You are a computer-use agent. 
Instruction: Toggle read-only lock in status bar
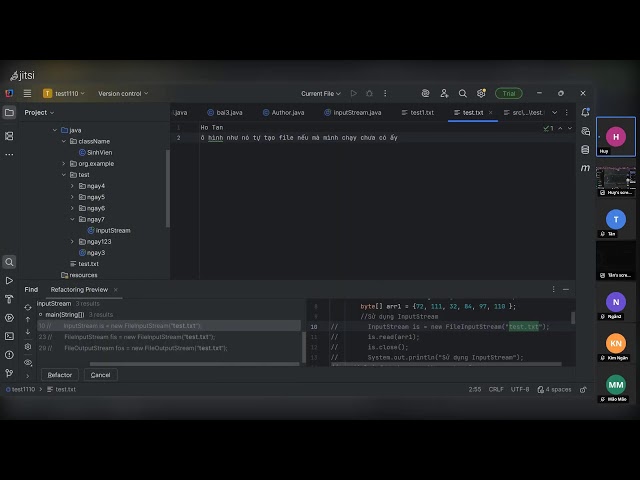[583, 390]
